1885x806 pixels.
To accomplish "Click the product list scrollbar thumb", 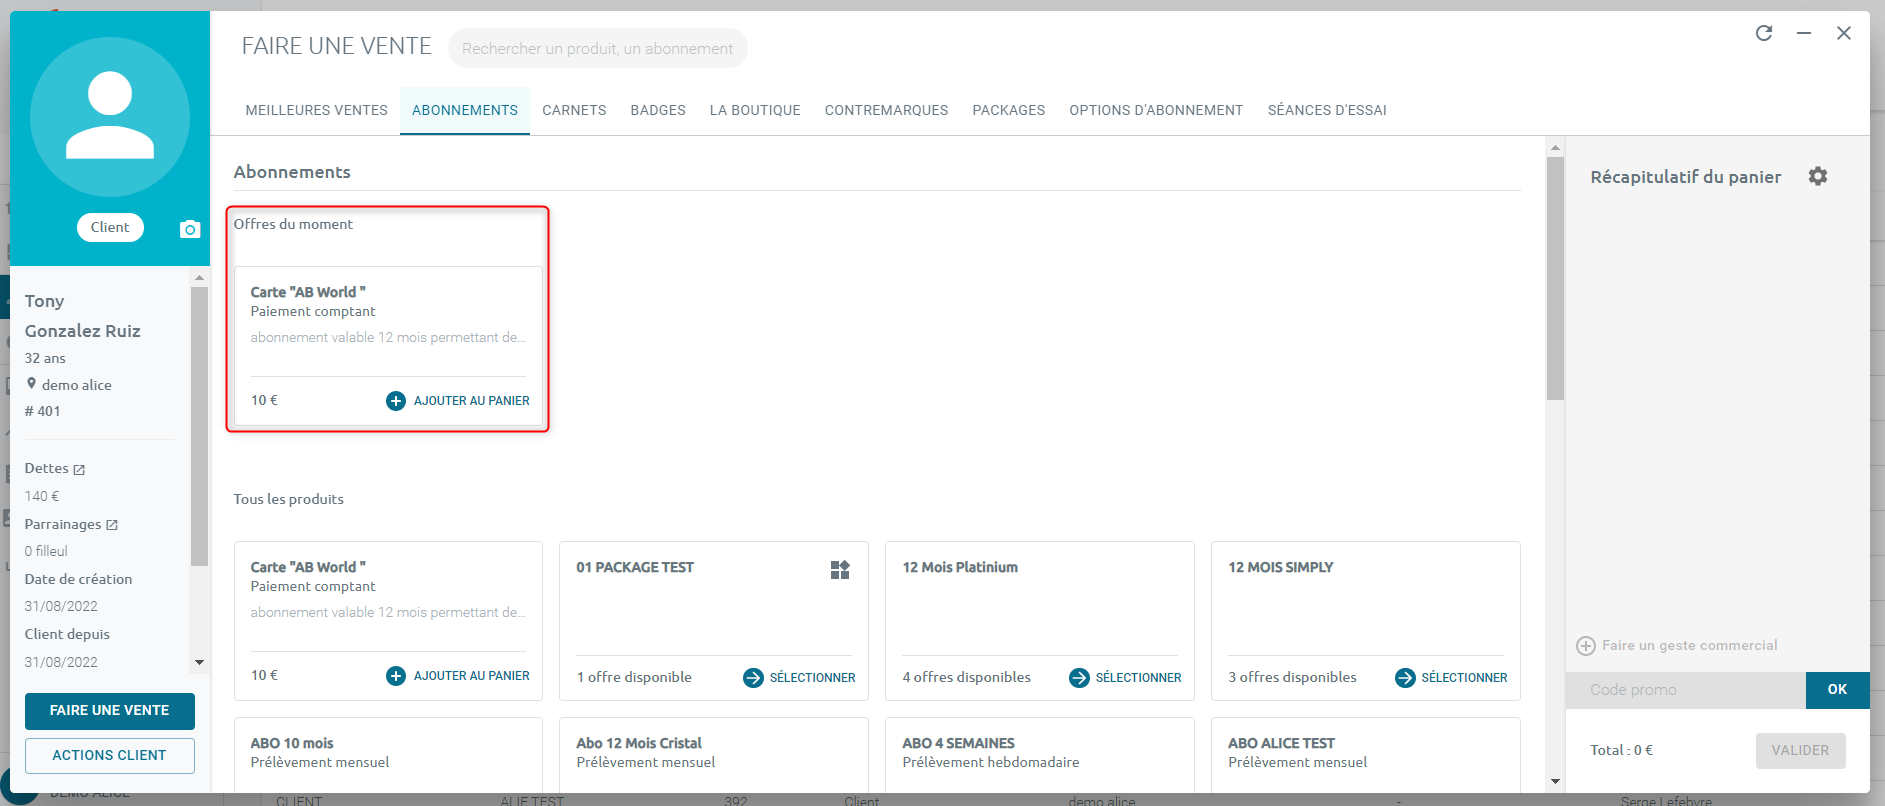I will click(x=1555, y=278).
